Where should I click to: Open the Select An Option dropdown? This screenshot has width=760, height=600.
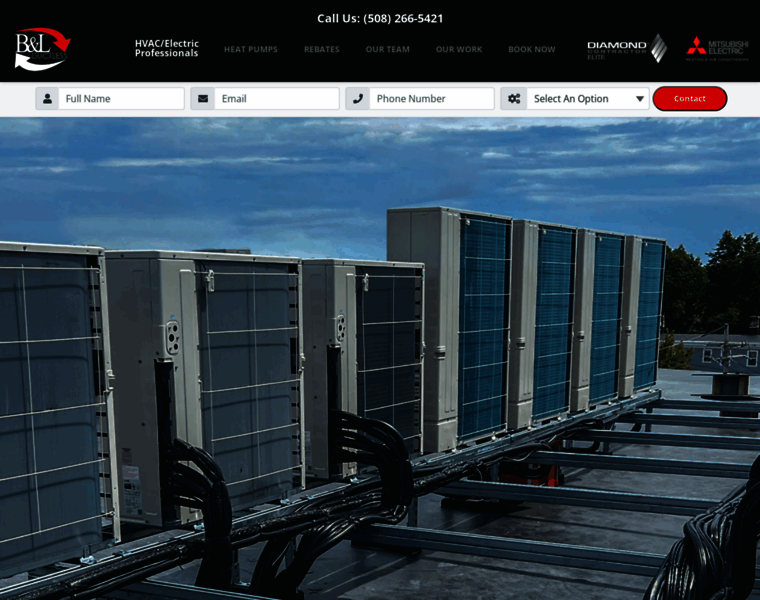[588, 99]
